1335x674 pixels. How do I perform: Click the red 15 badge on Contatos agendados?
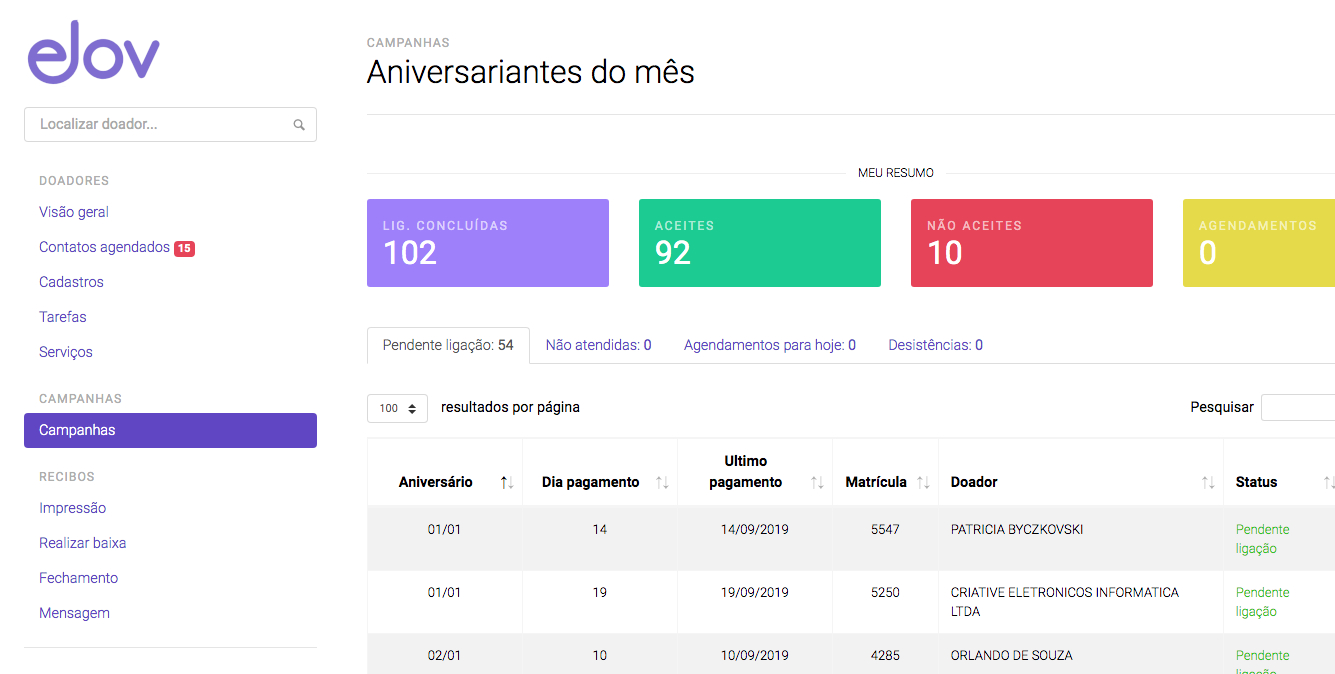click(x=184, y=248)
